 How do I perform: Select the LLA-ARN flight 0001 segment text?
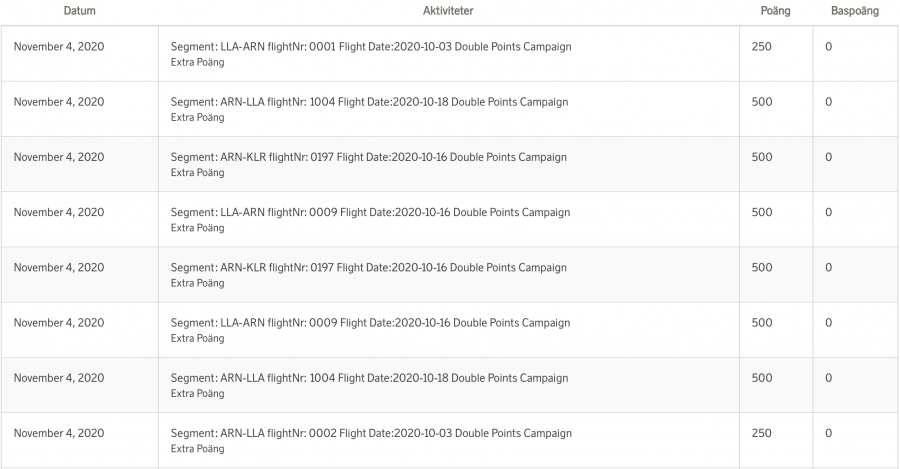point(371,47)
